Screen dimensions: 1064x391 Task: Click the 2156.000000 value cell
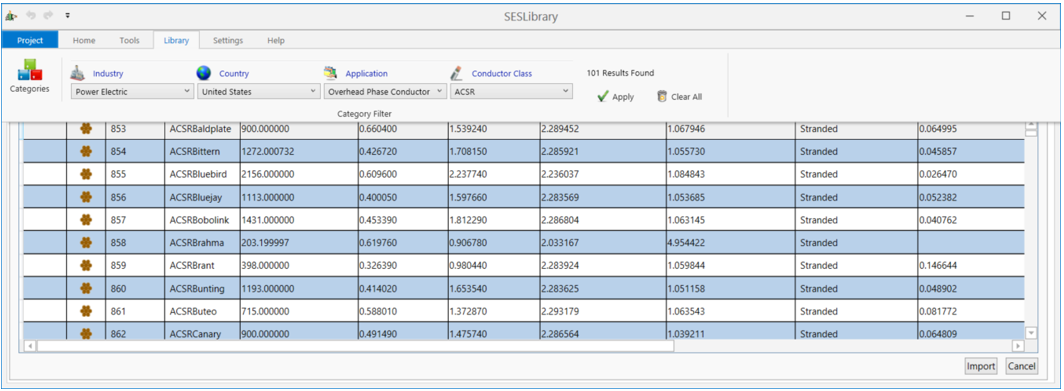point(299,174)
